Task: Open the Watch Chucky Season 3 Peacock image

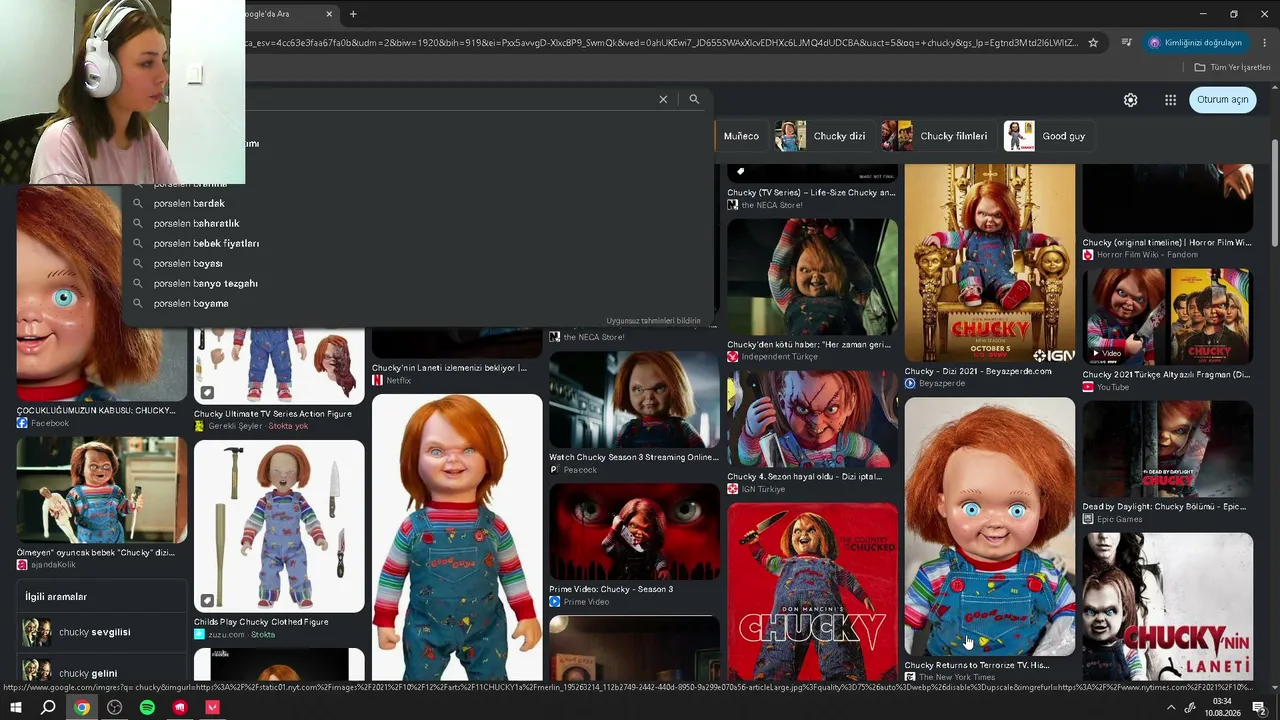Action: 634,399
